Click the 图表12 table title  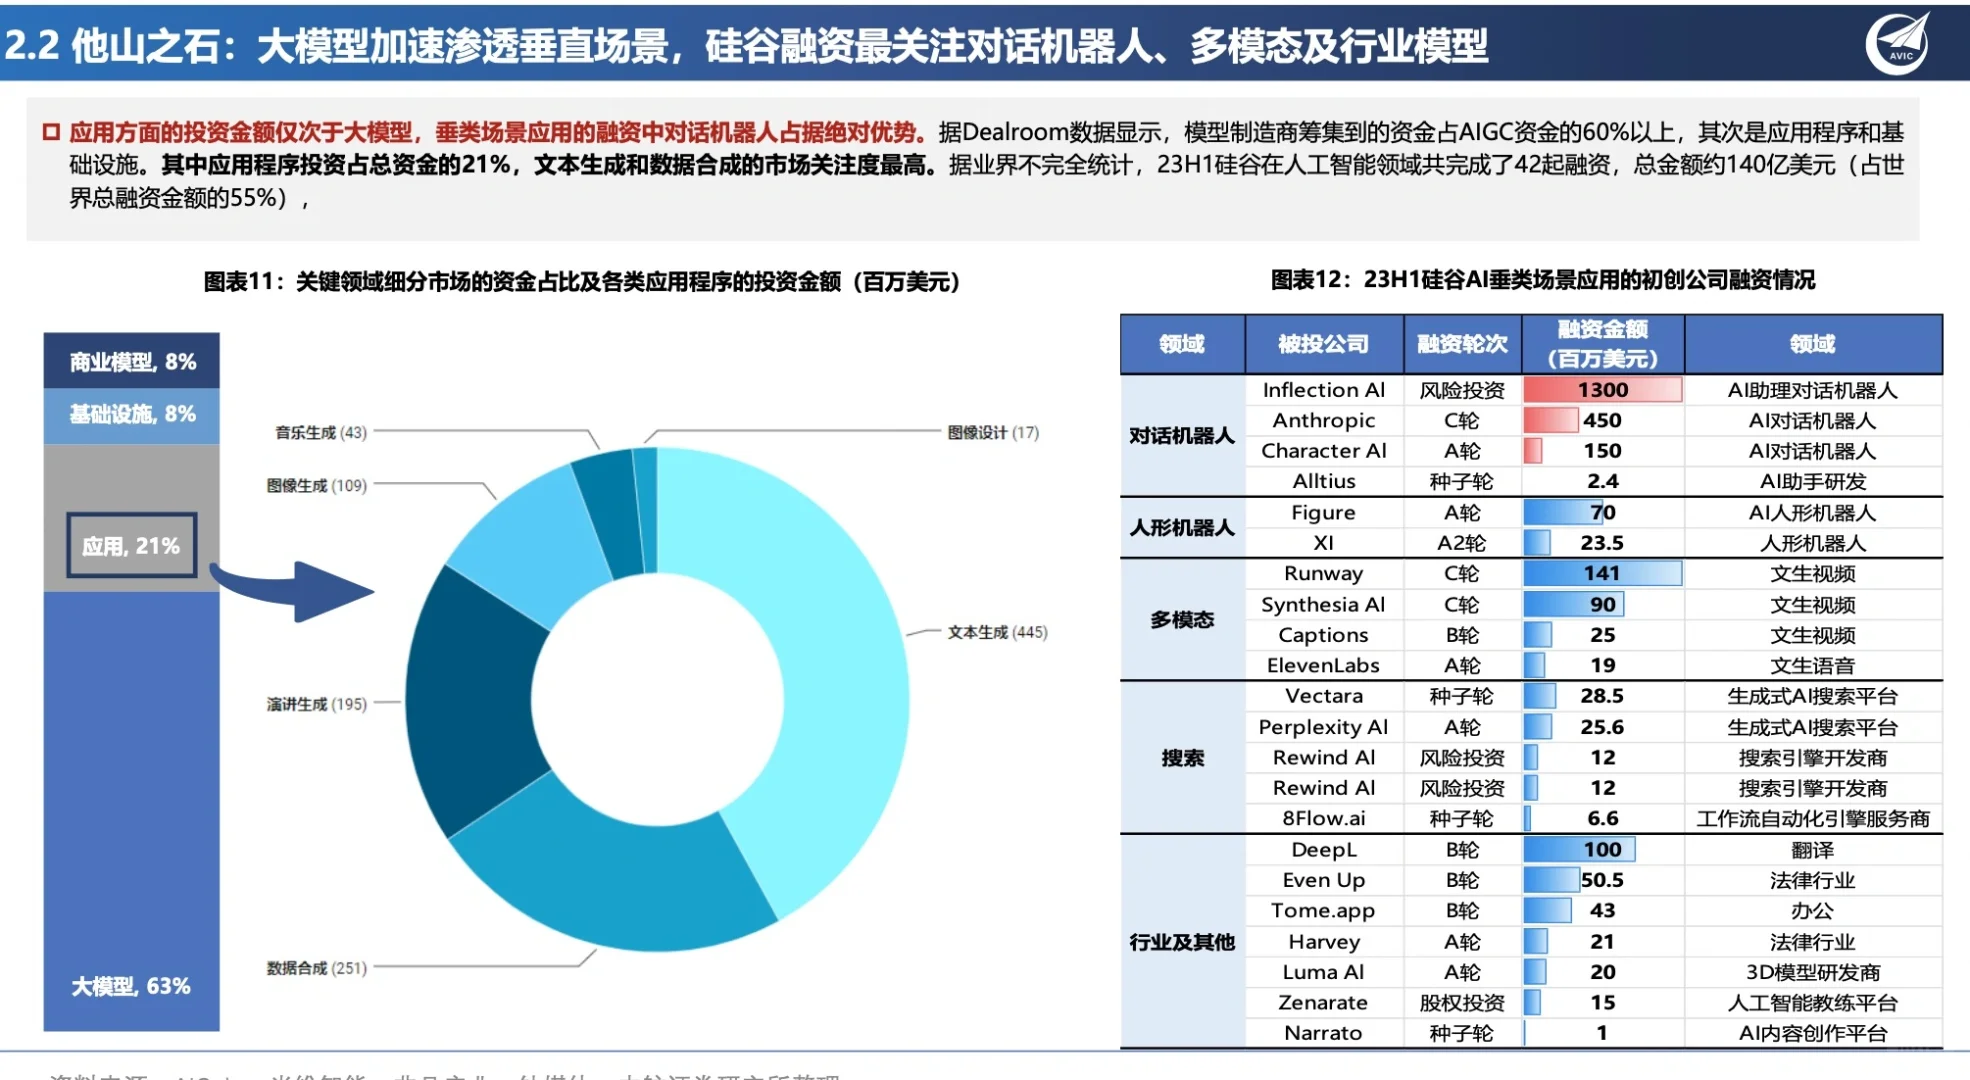coord(1542,280)
